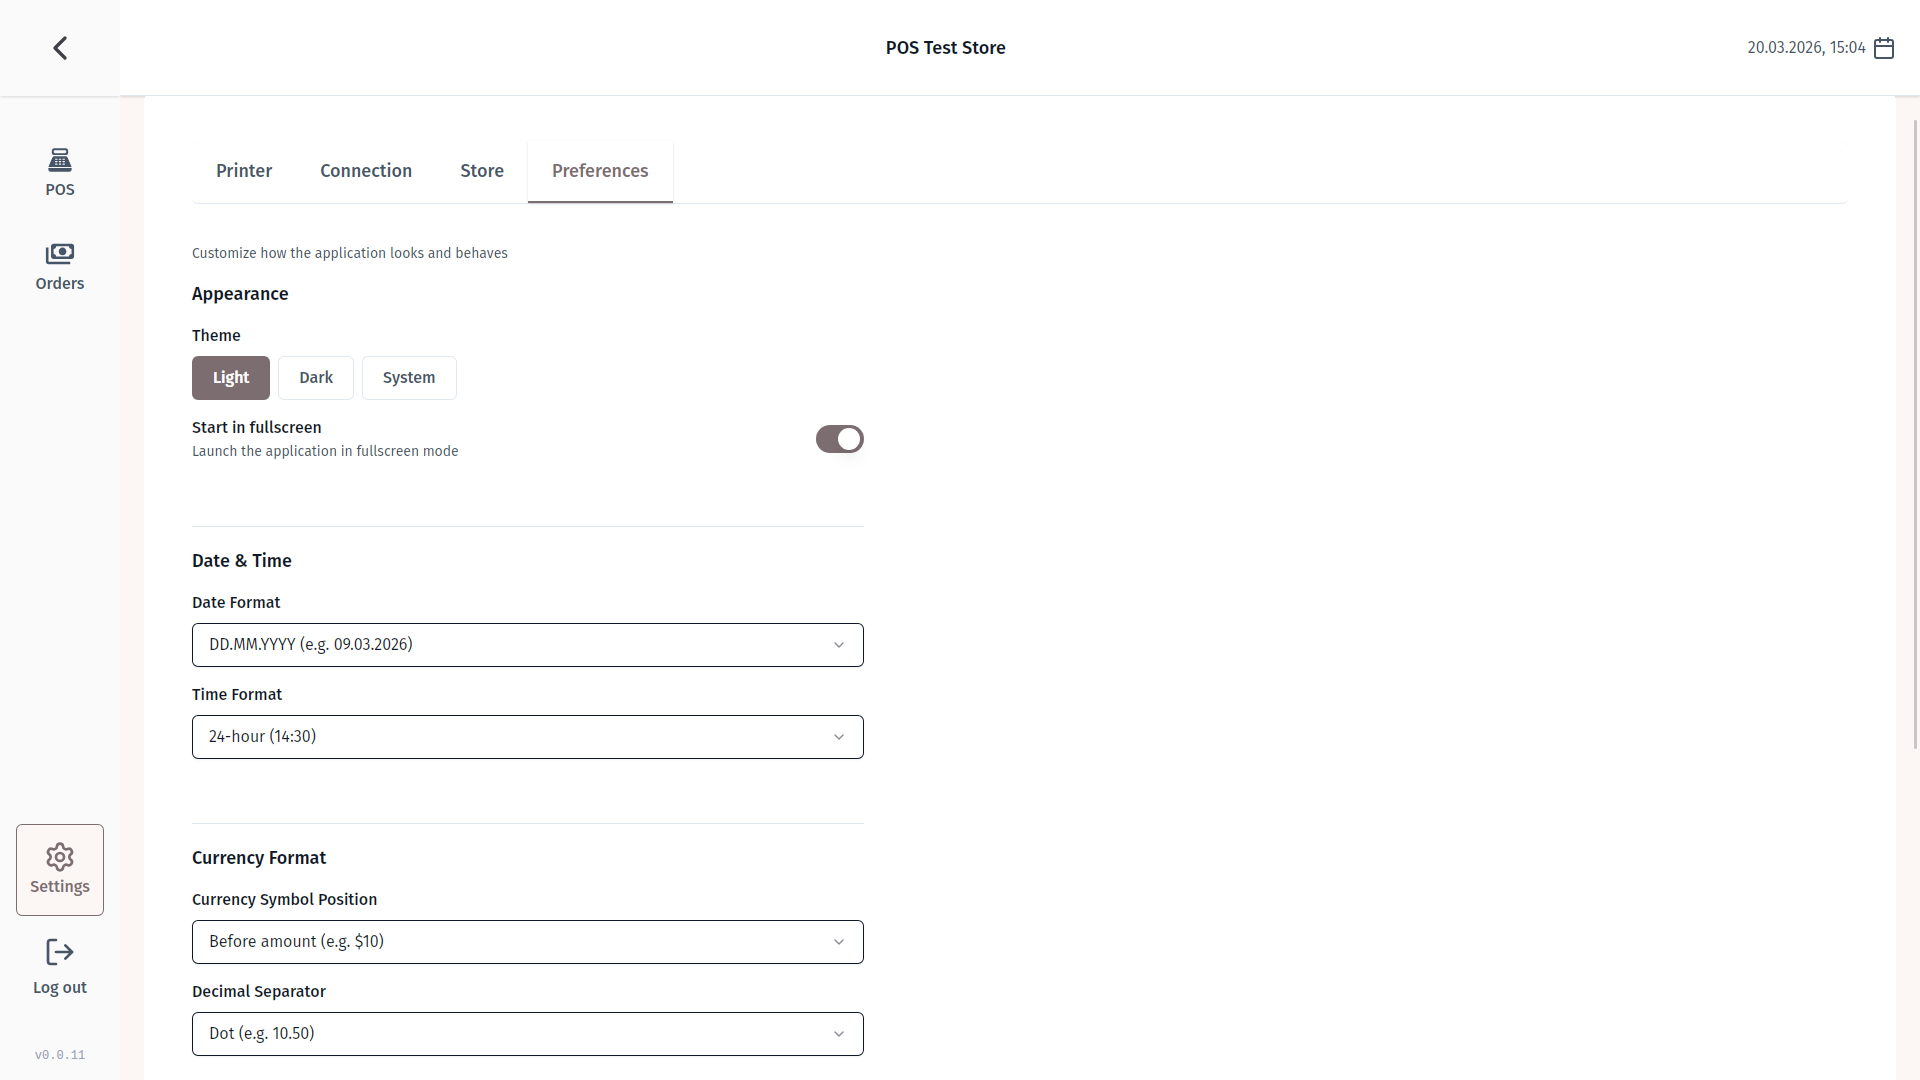Switch to the Connection tab
This screenshot has width=1920, height=1080.
point(366,171)
